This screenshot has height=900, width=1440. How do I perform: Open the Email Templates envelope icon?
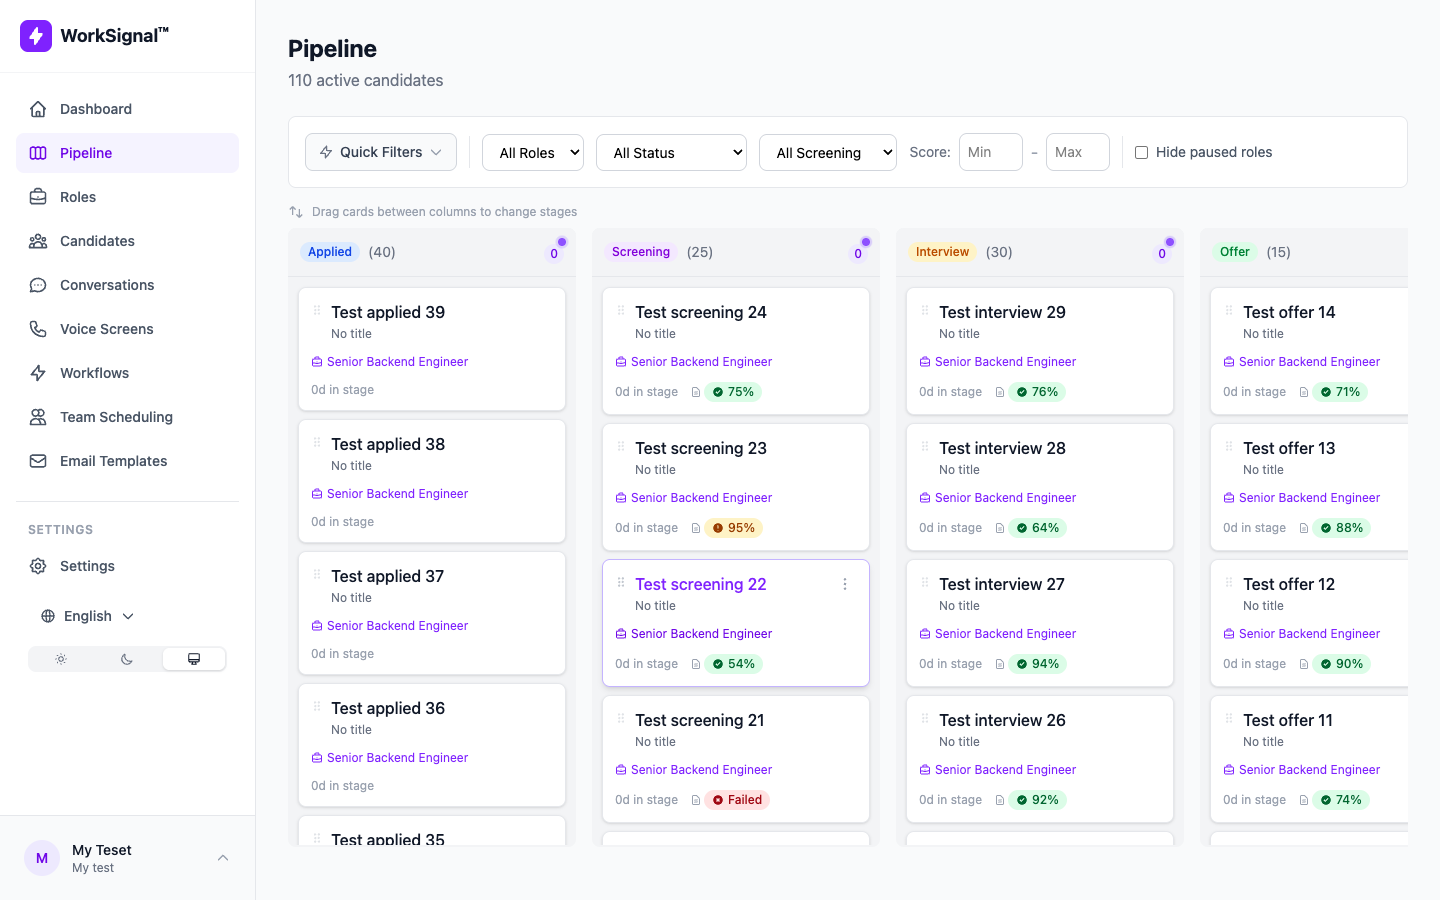tap(38, 460)
